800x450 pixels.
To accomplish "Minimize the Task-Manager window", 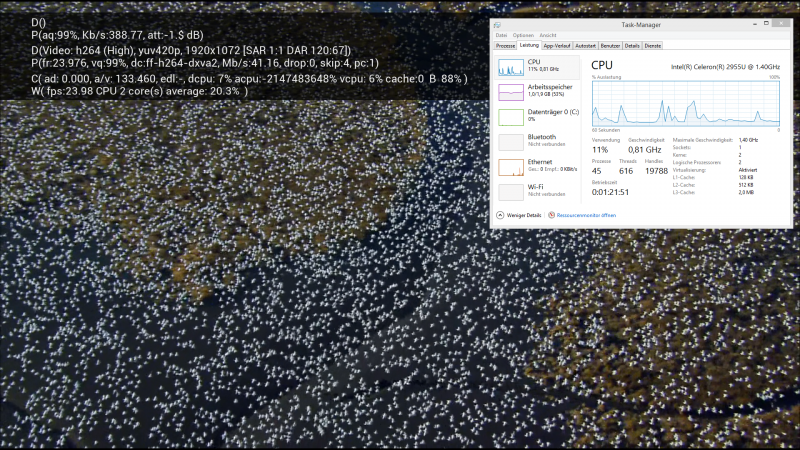I will (755, 24).
